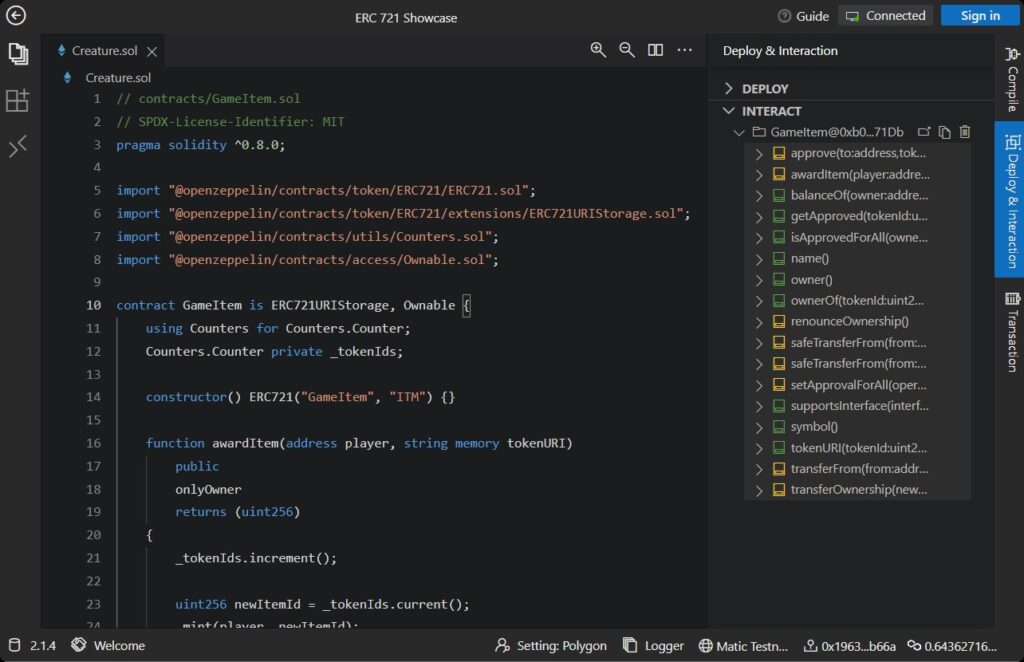This screenshot has height=662, width=1024.
Task: Click the Sign in button
Action: [979, 16]
